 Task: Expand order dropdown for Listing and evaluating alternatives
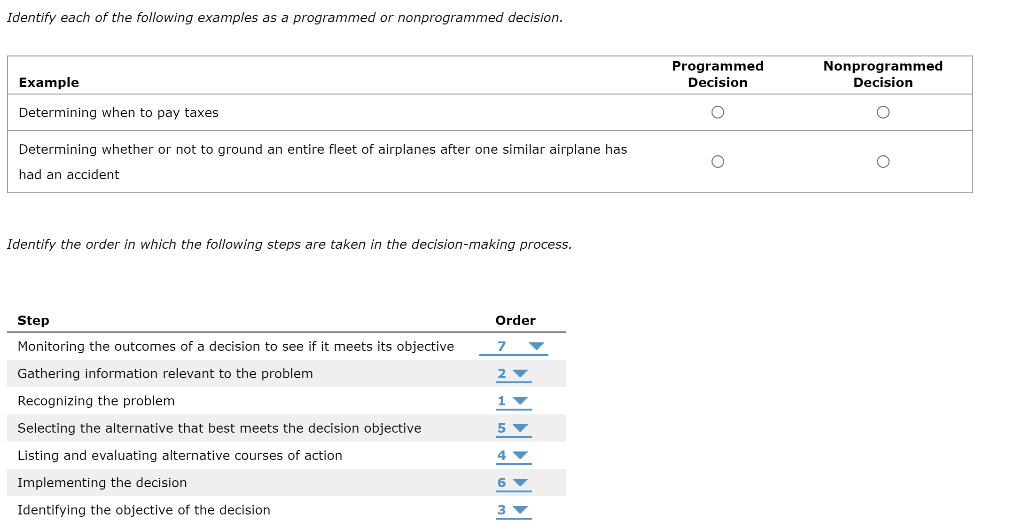pos(513,456)
